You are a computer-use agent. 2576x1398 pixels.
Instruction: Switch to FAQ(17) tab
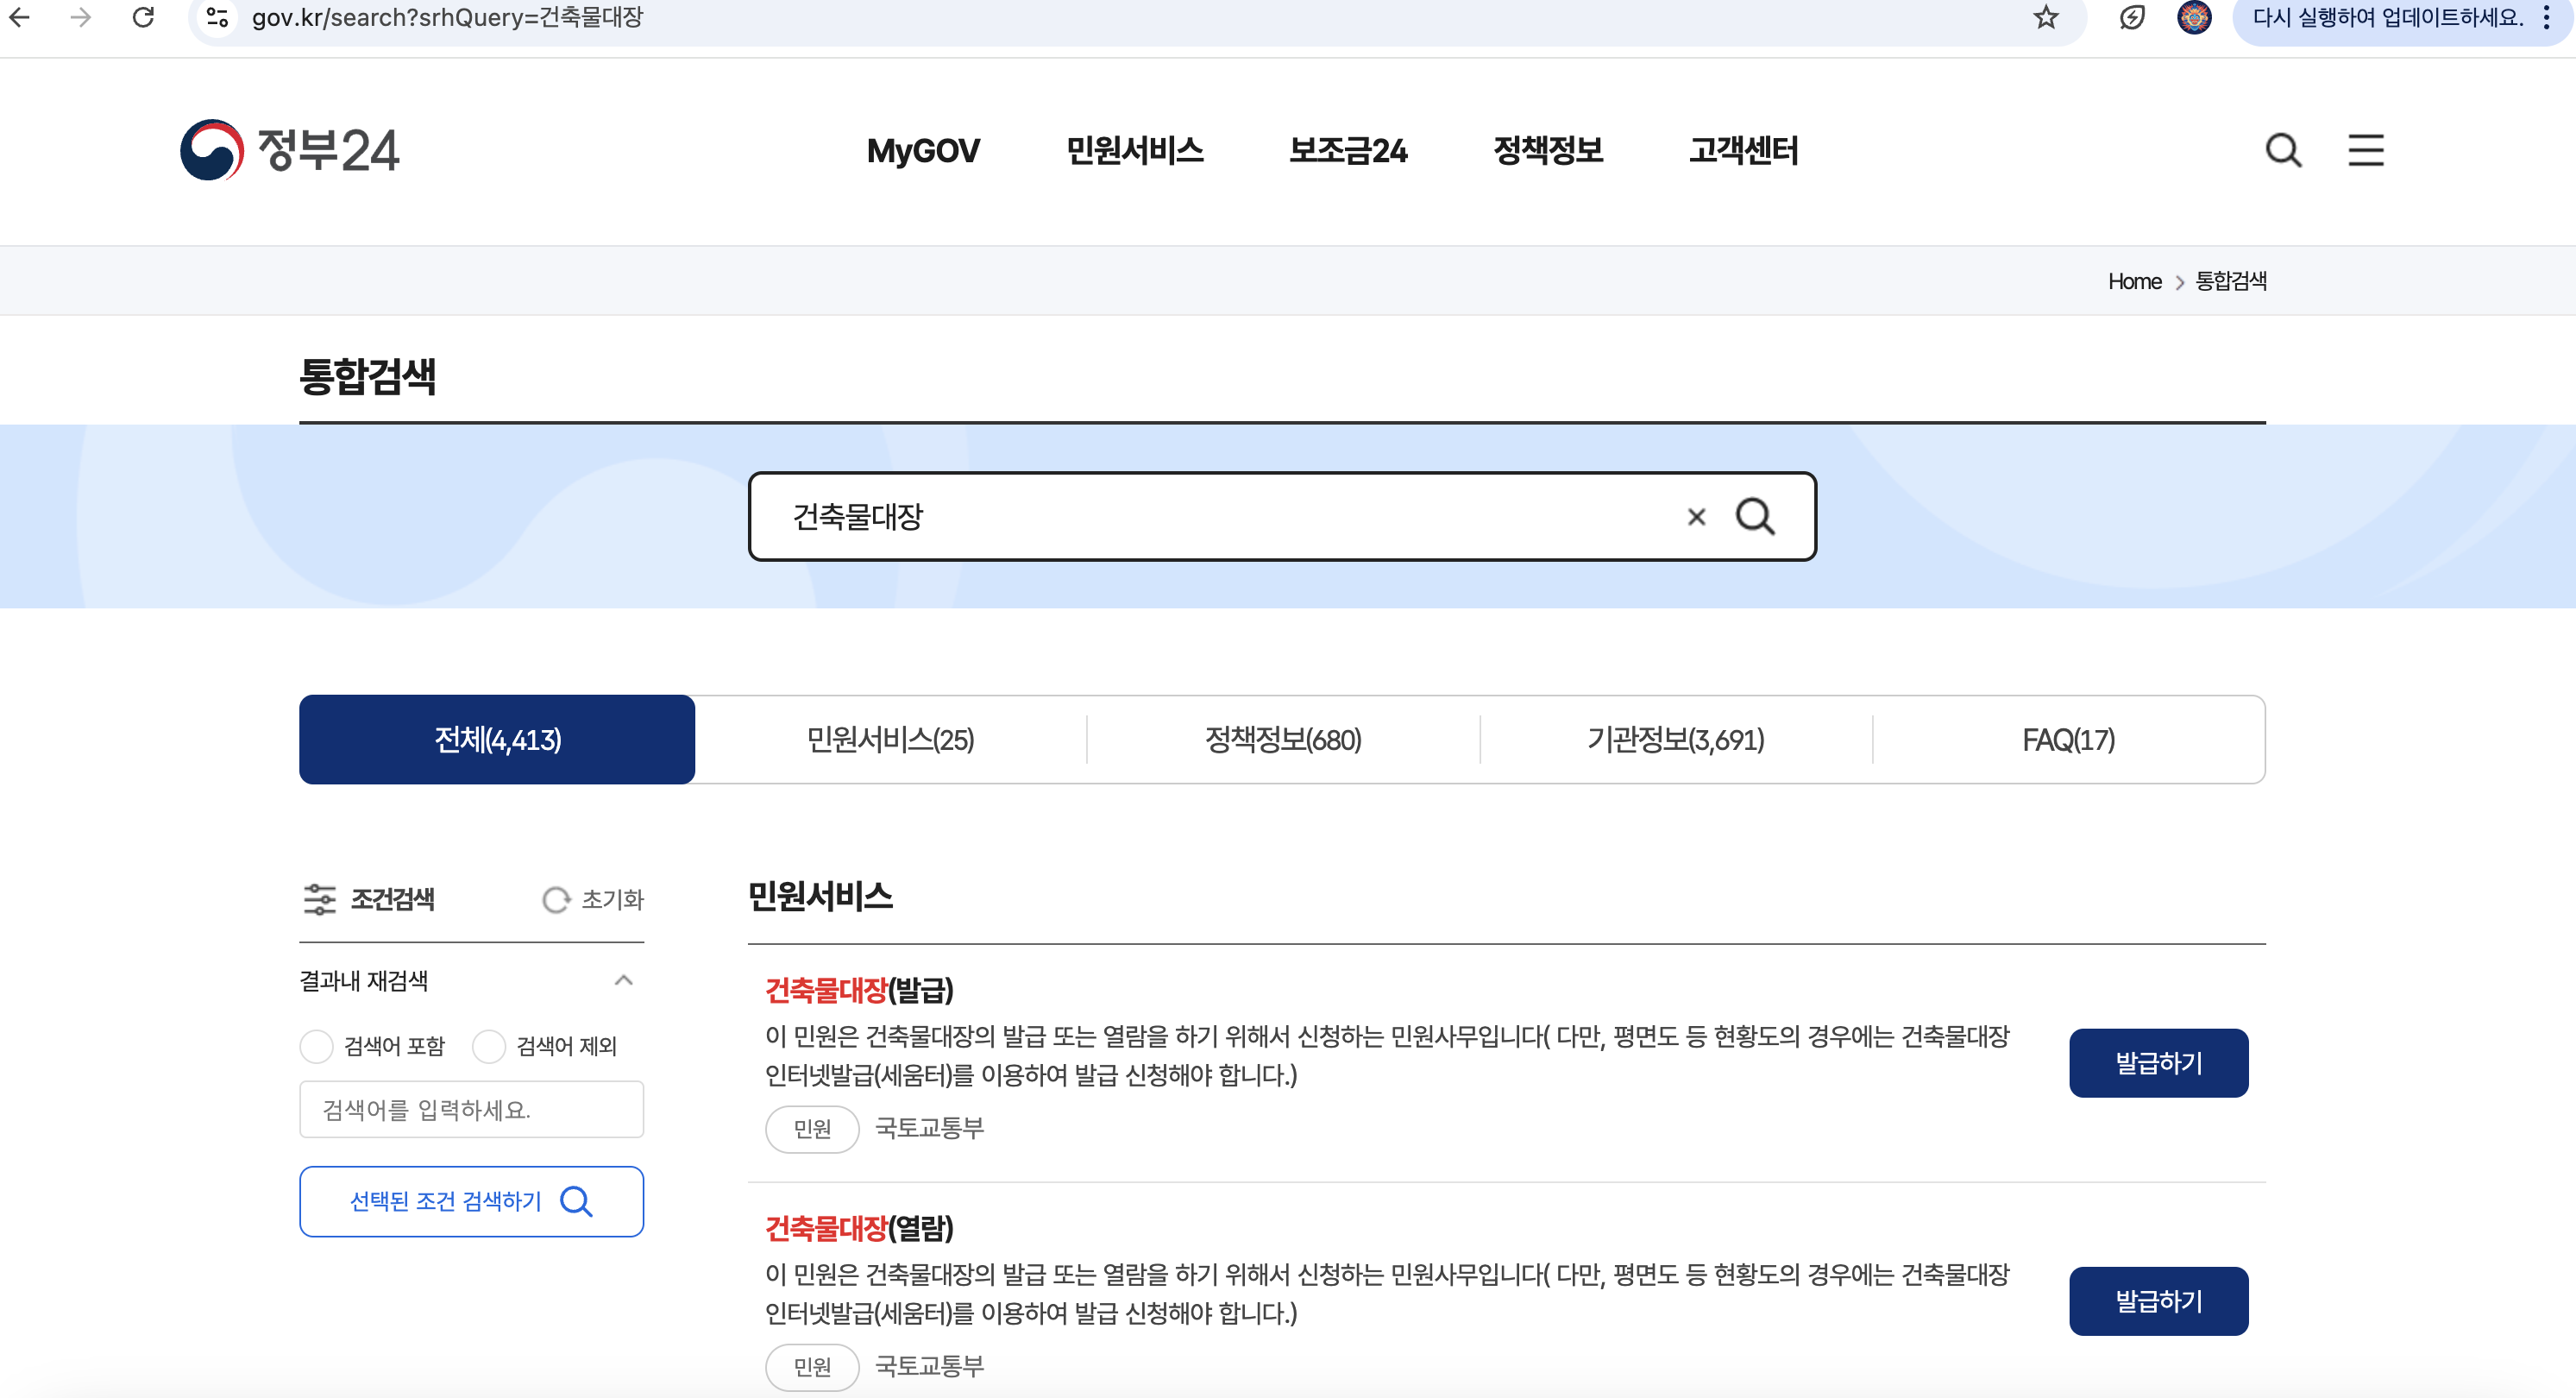click(2068, 740)
